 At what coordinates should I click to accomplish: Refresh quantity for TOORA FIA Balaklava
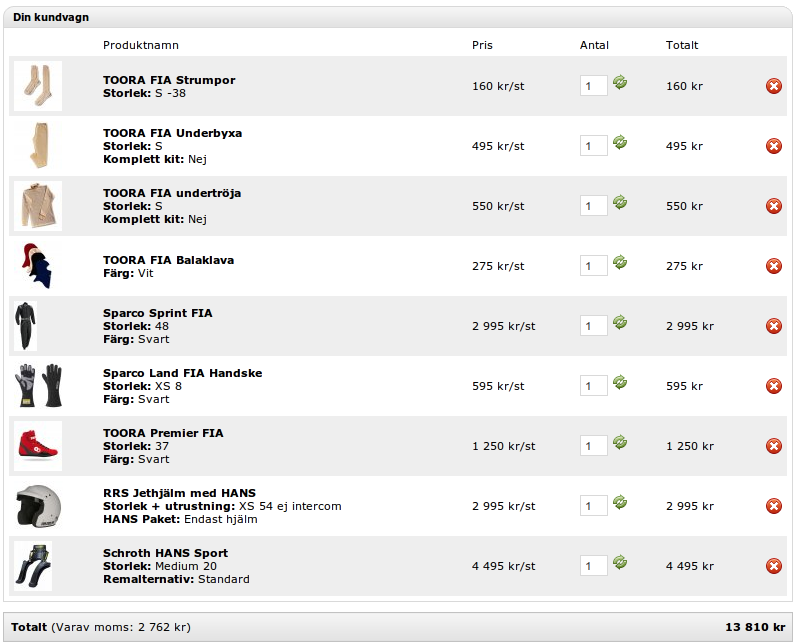pos(620,263)
